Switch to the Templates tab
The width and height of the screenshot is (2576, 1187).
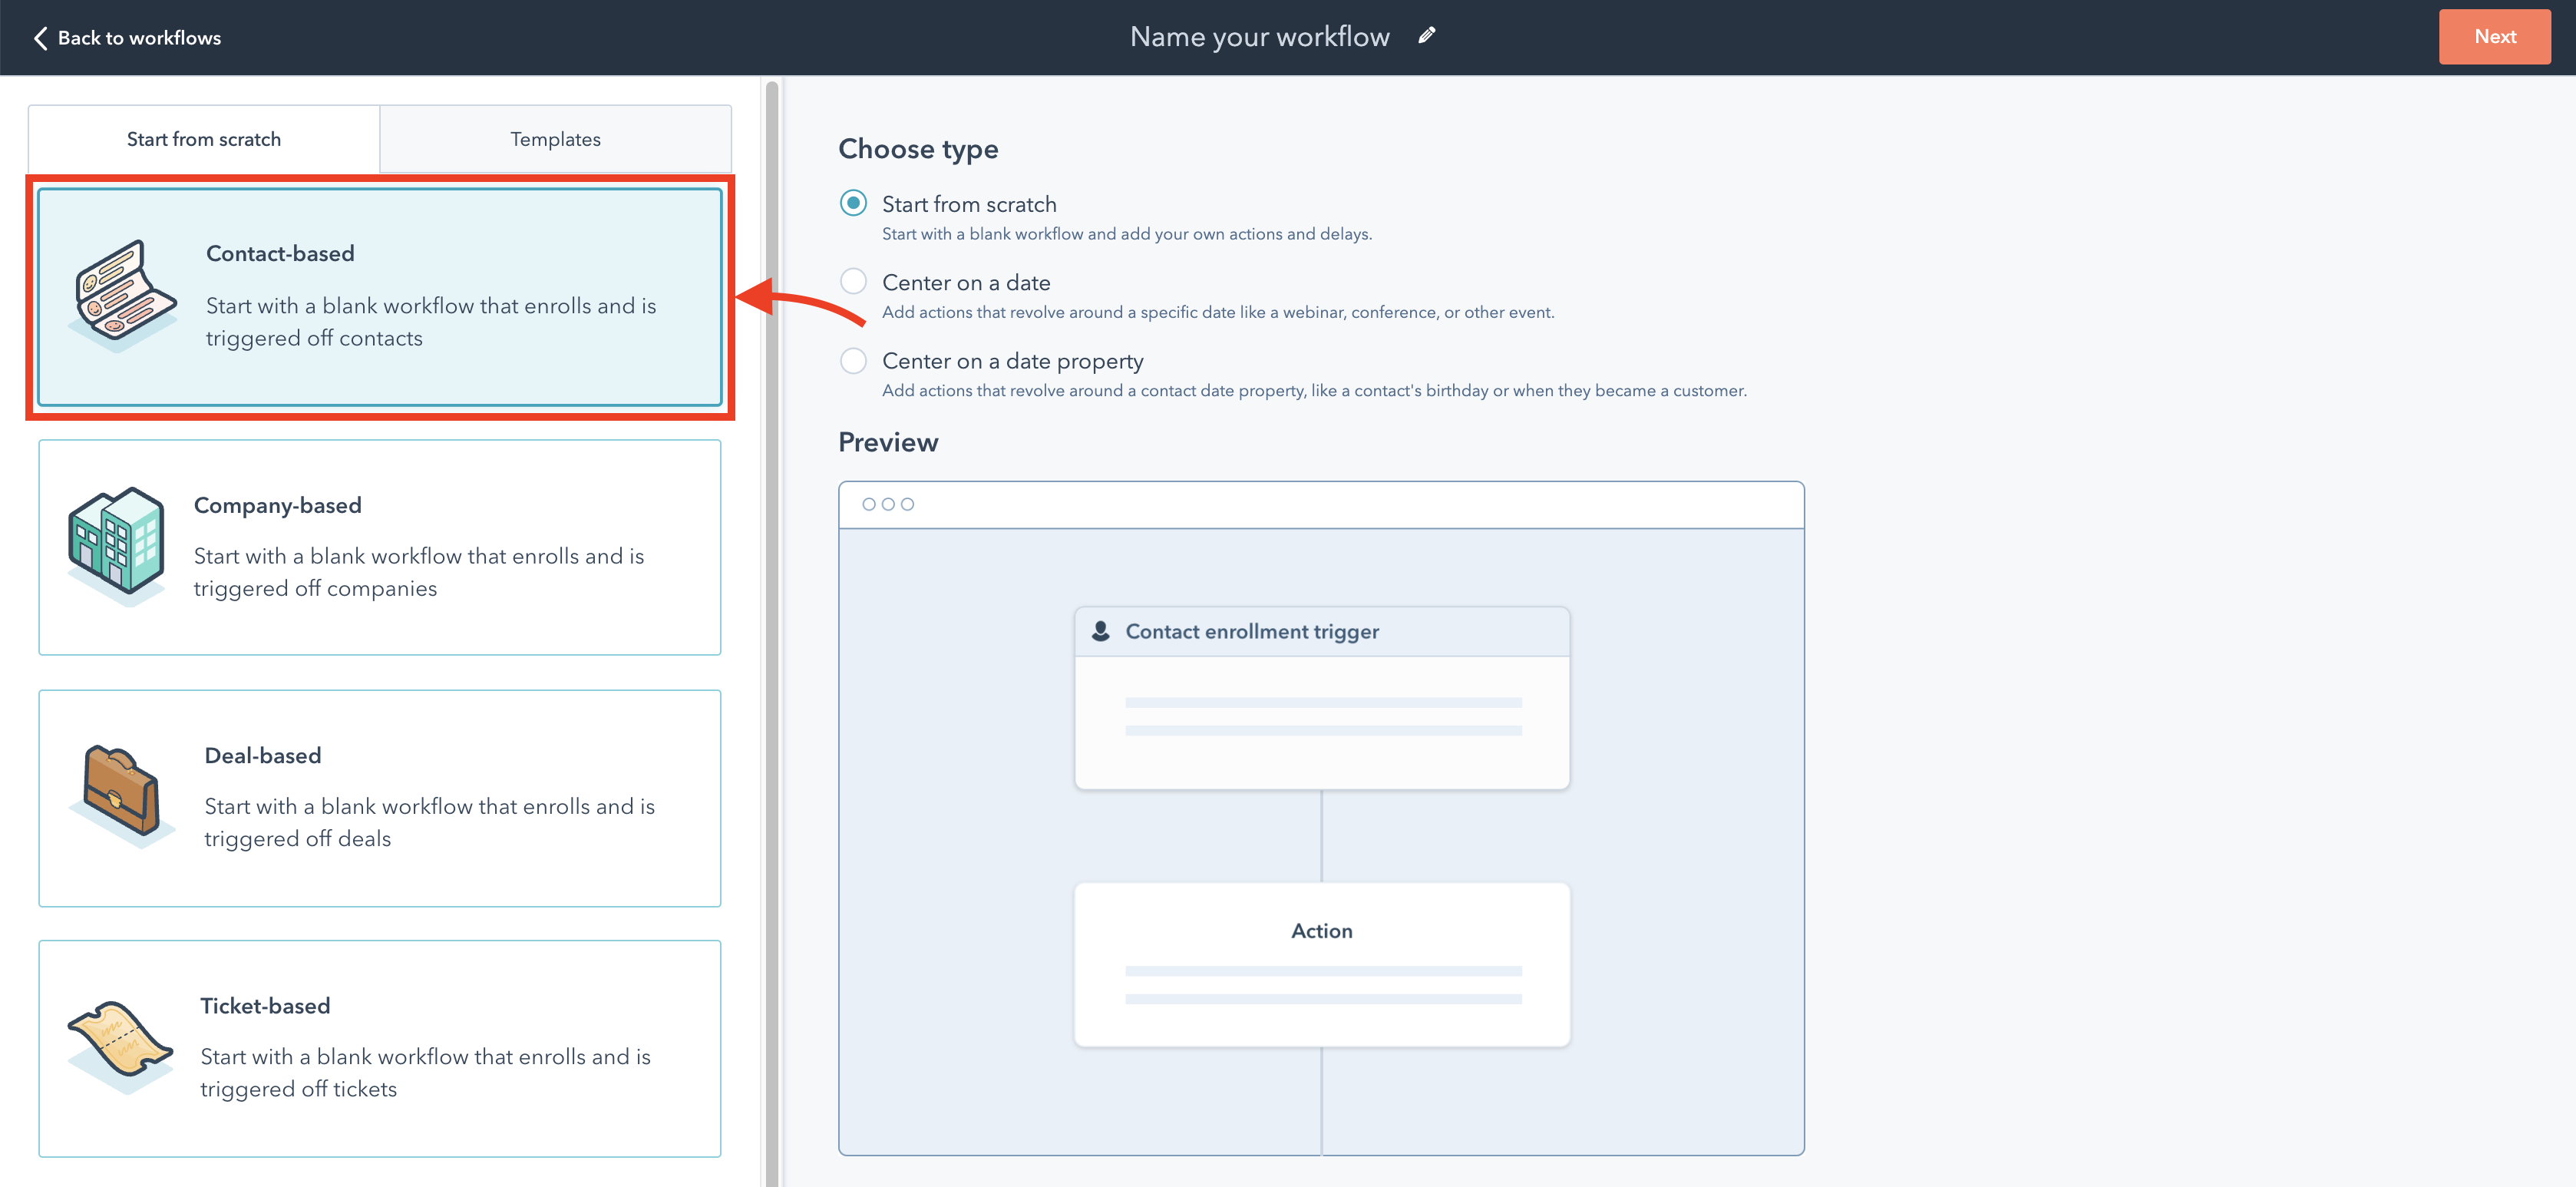555,139
